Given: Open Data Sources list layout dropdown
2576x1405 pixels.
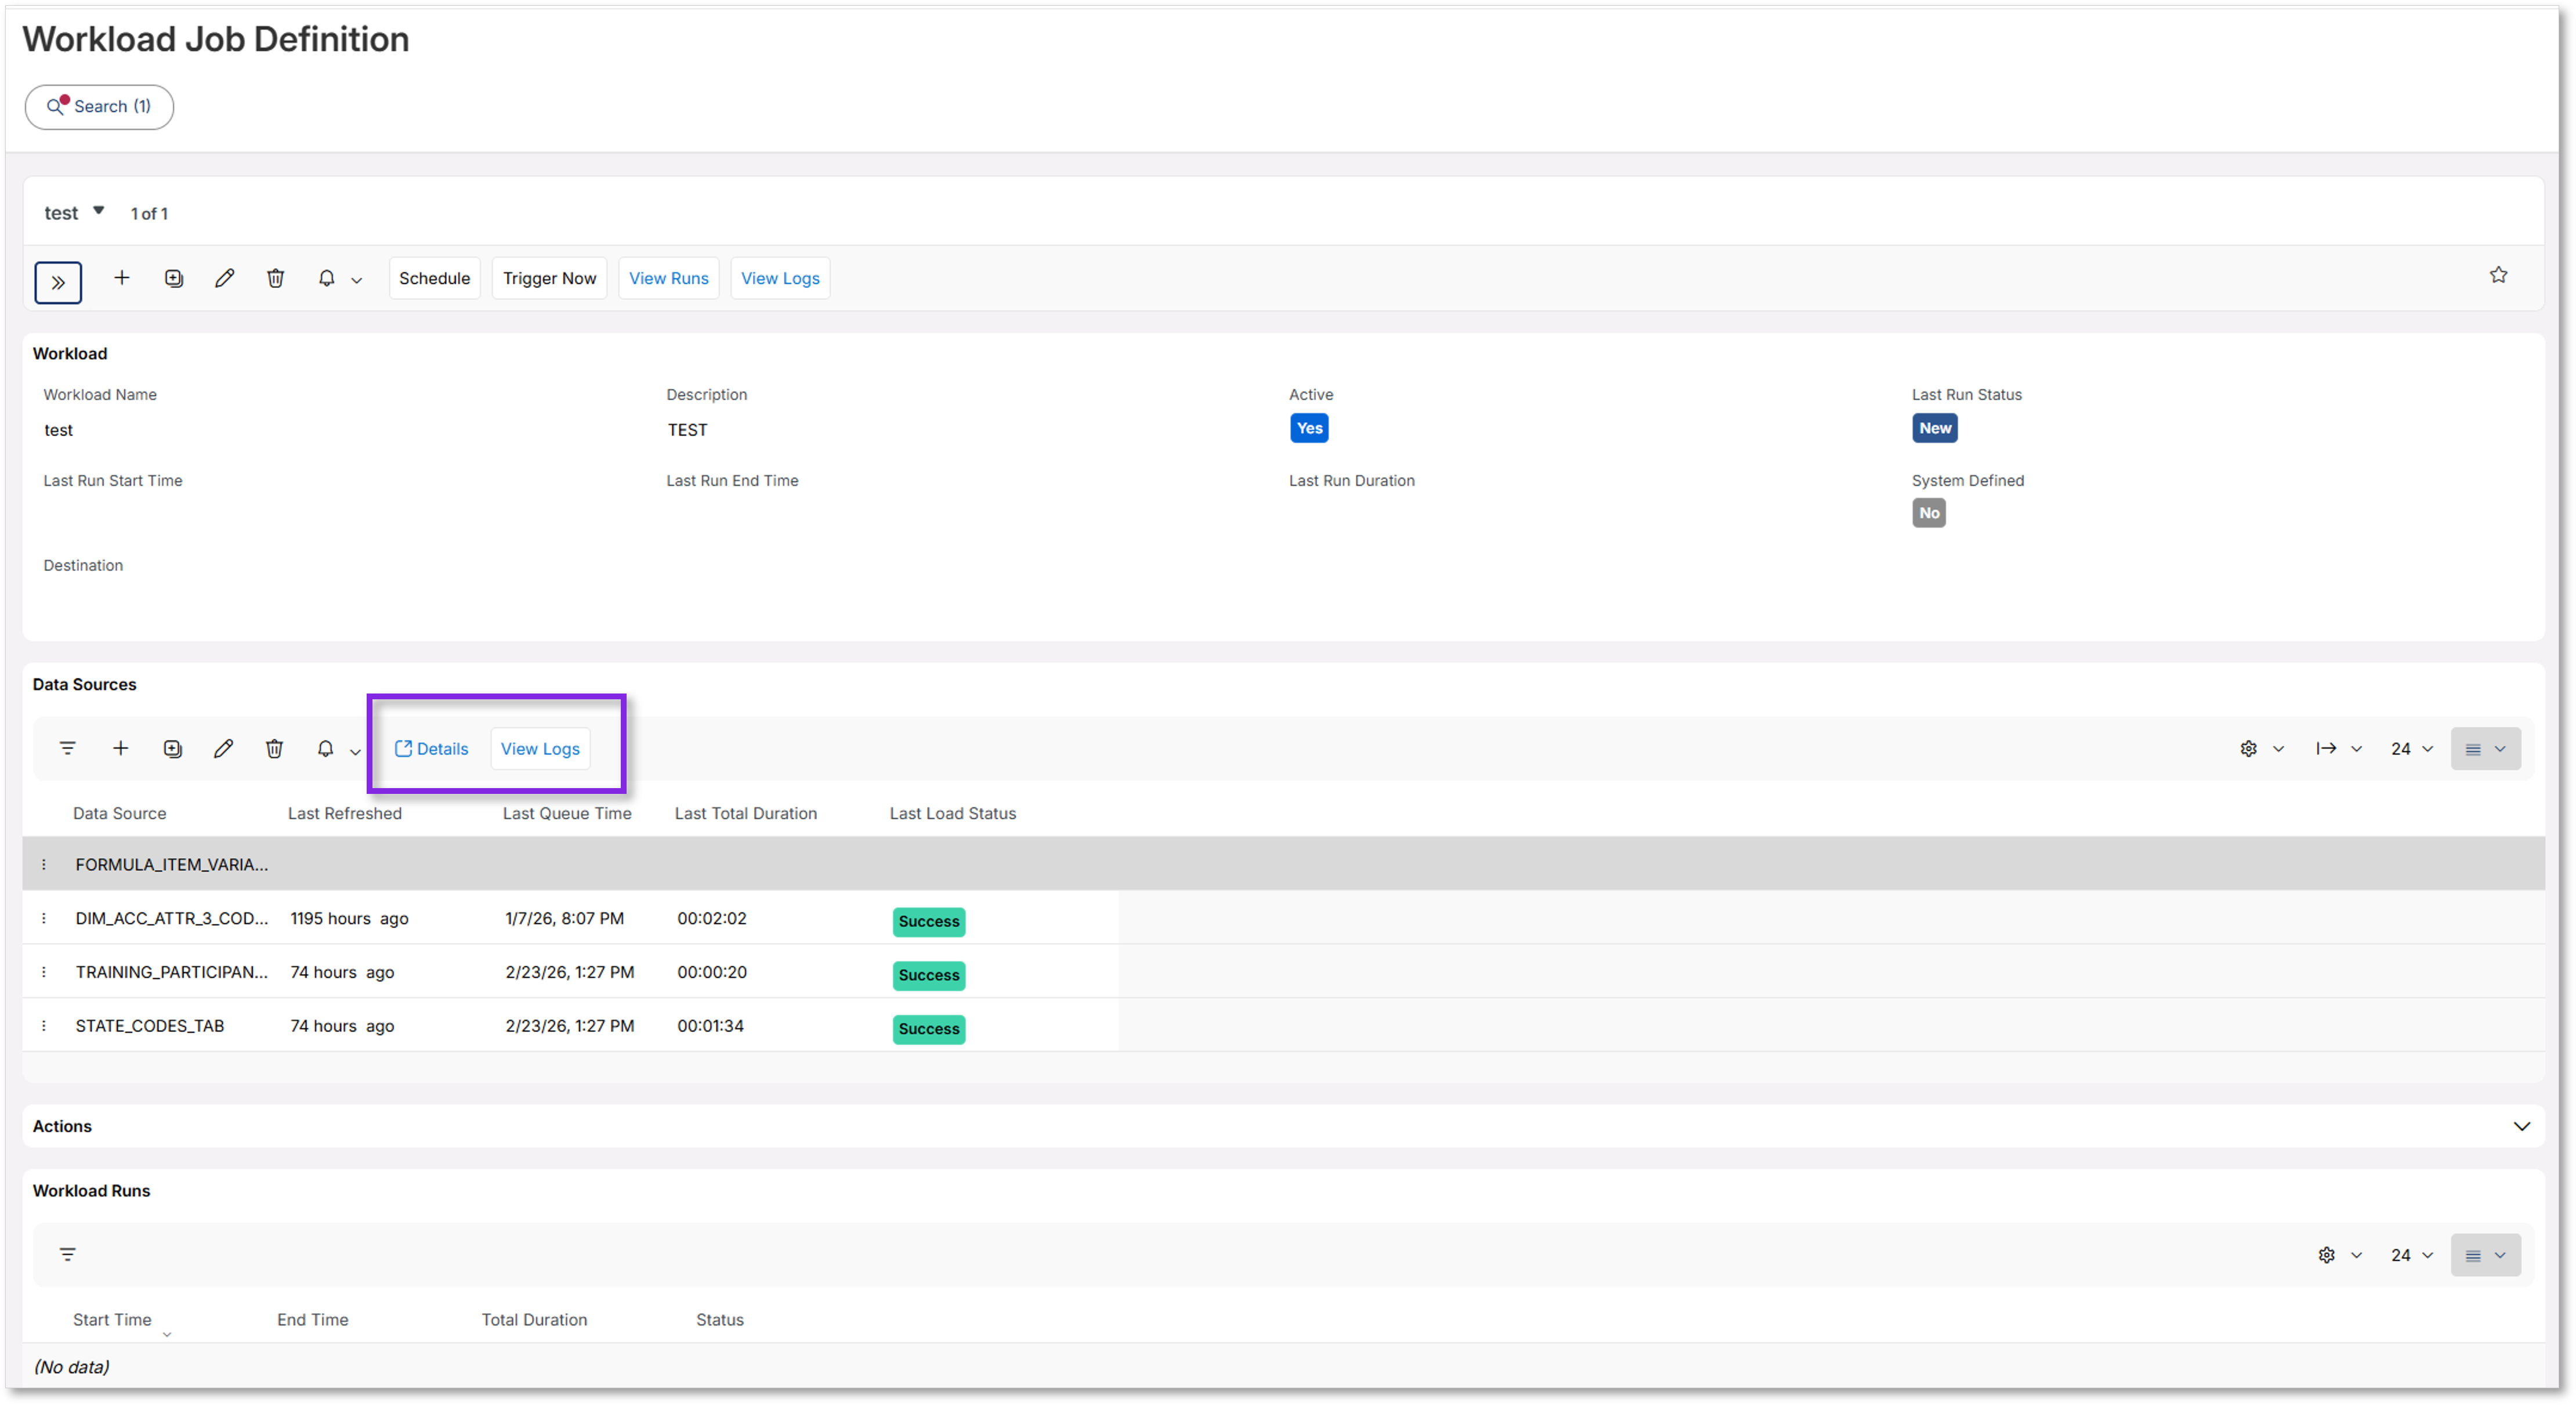Looking at the screenshot, I should pyautogui.click(x=2485, y=748).
